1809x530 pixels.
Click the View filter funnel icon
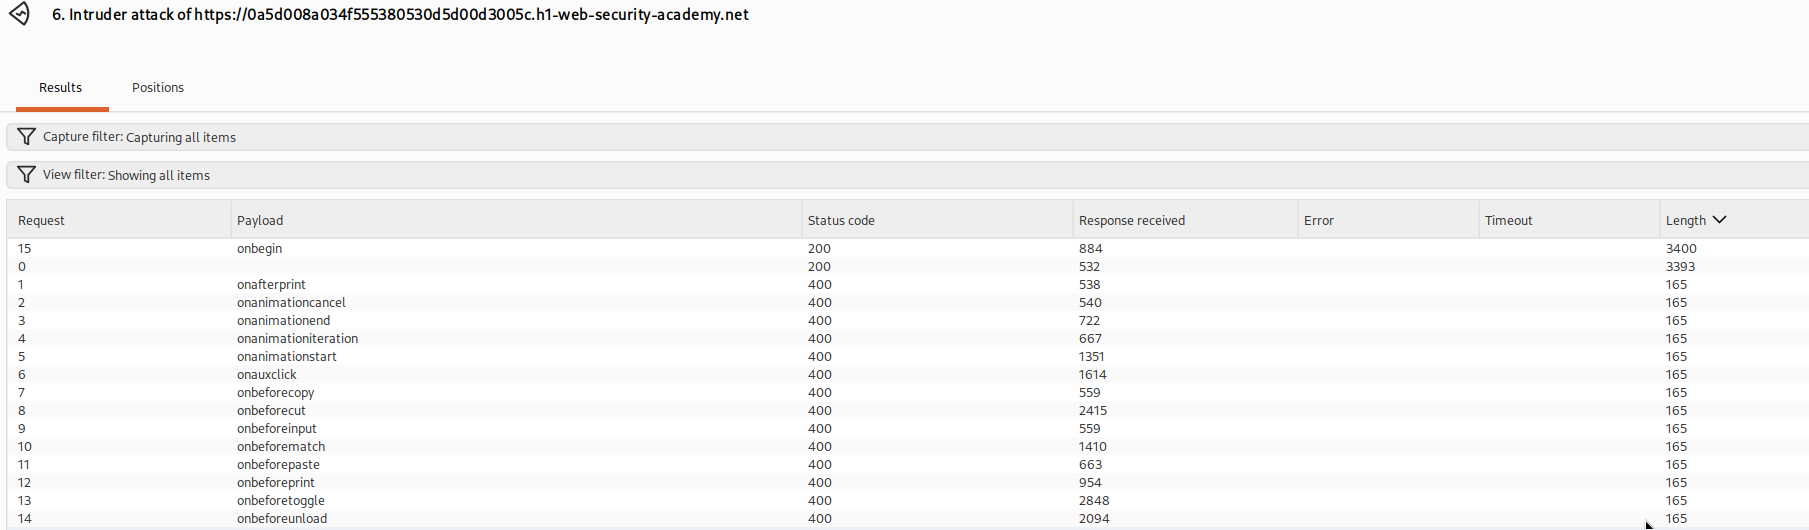click(x=27, y=175)
